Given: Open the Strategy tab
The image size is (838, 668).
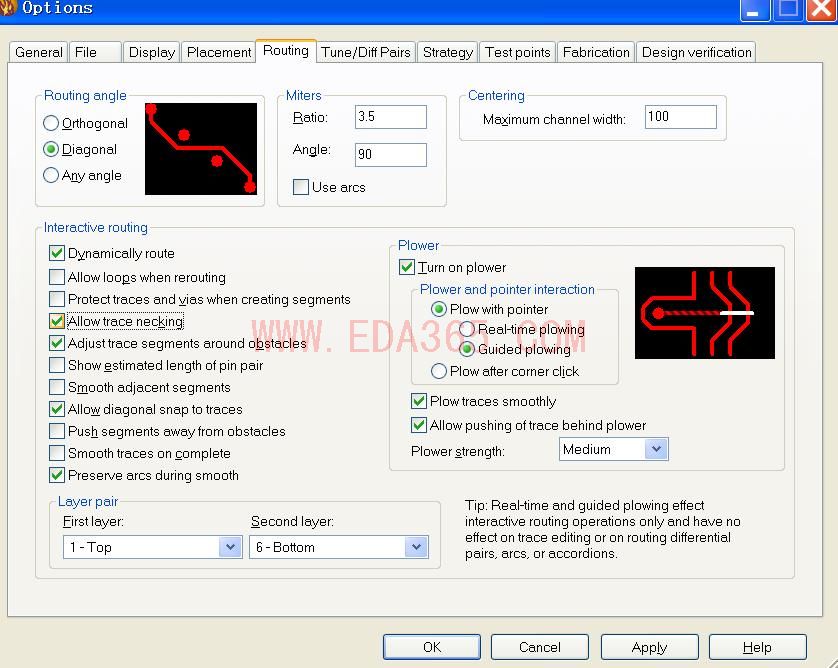Looking at the screenshot, I should tap(448, 52).
